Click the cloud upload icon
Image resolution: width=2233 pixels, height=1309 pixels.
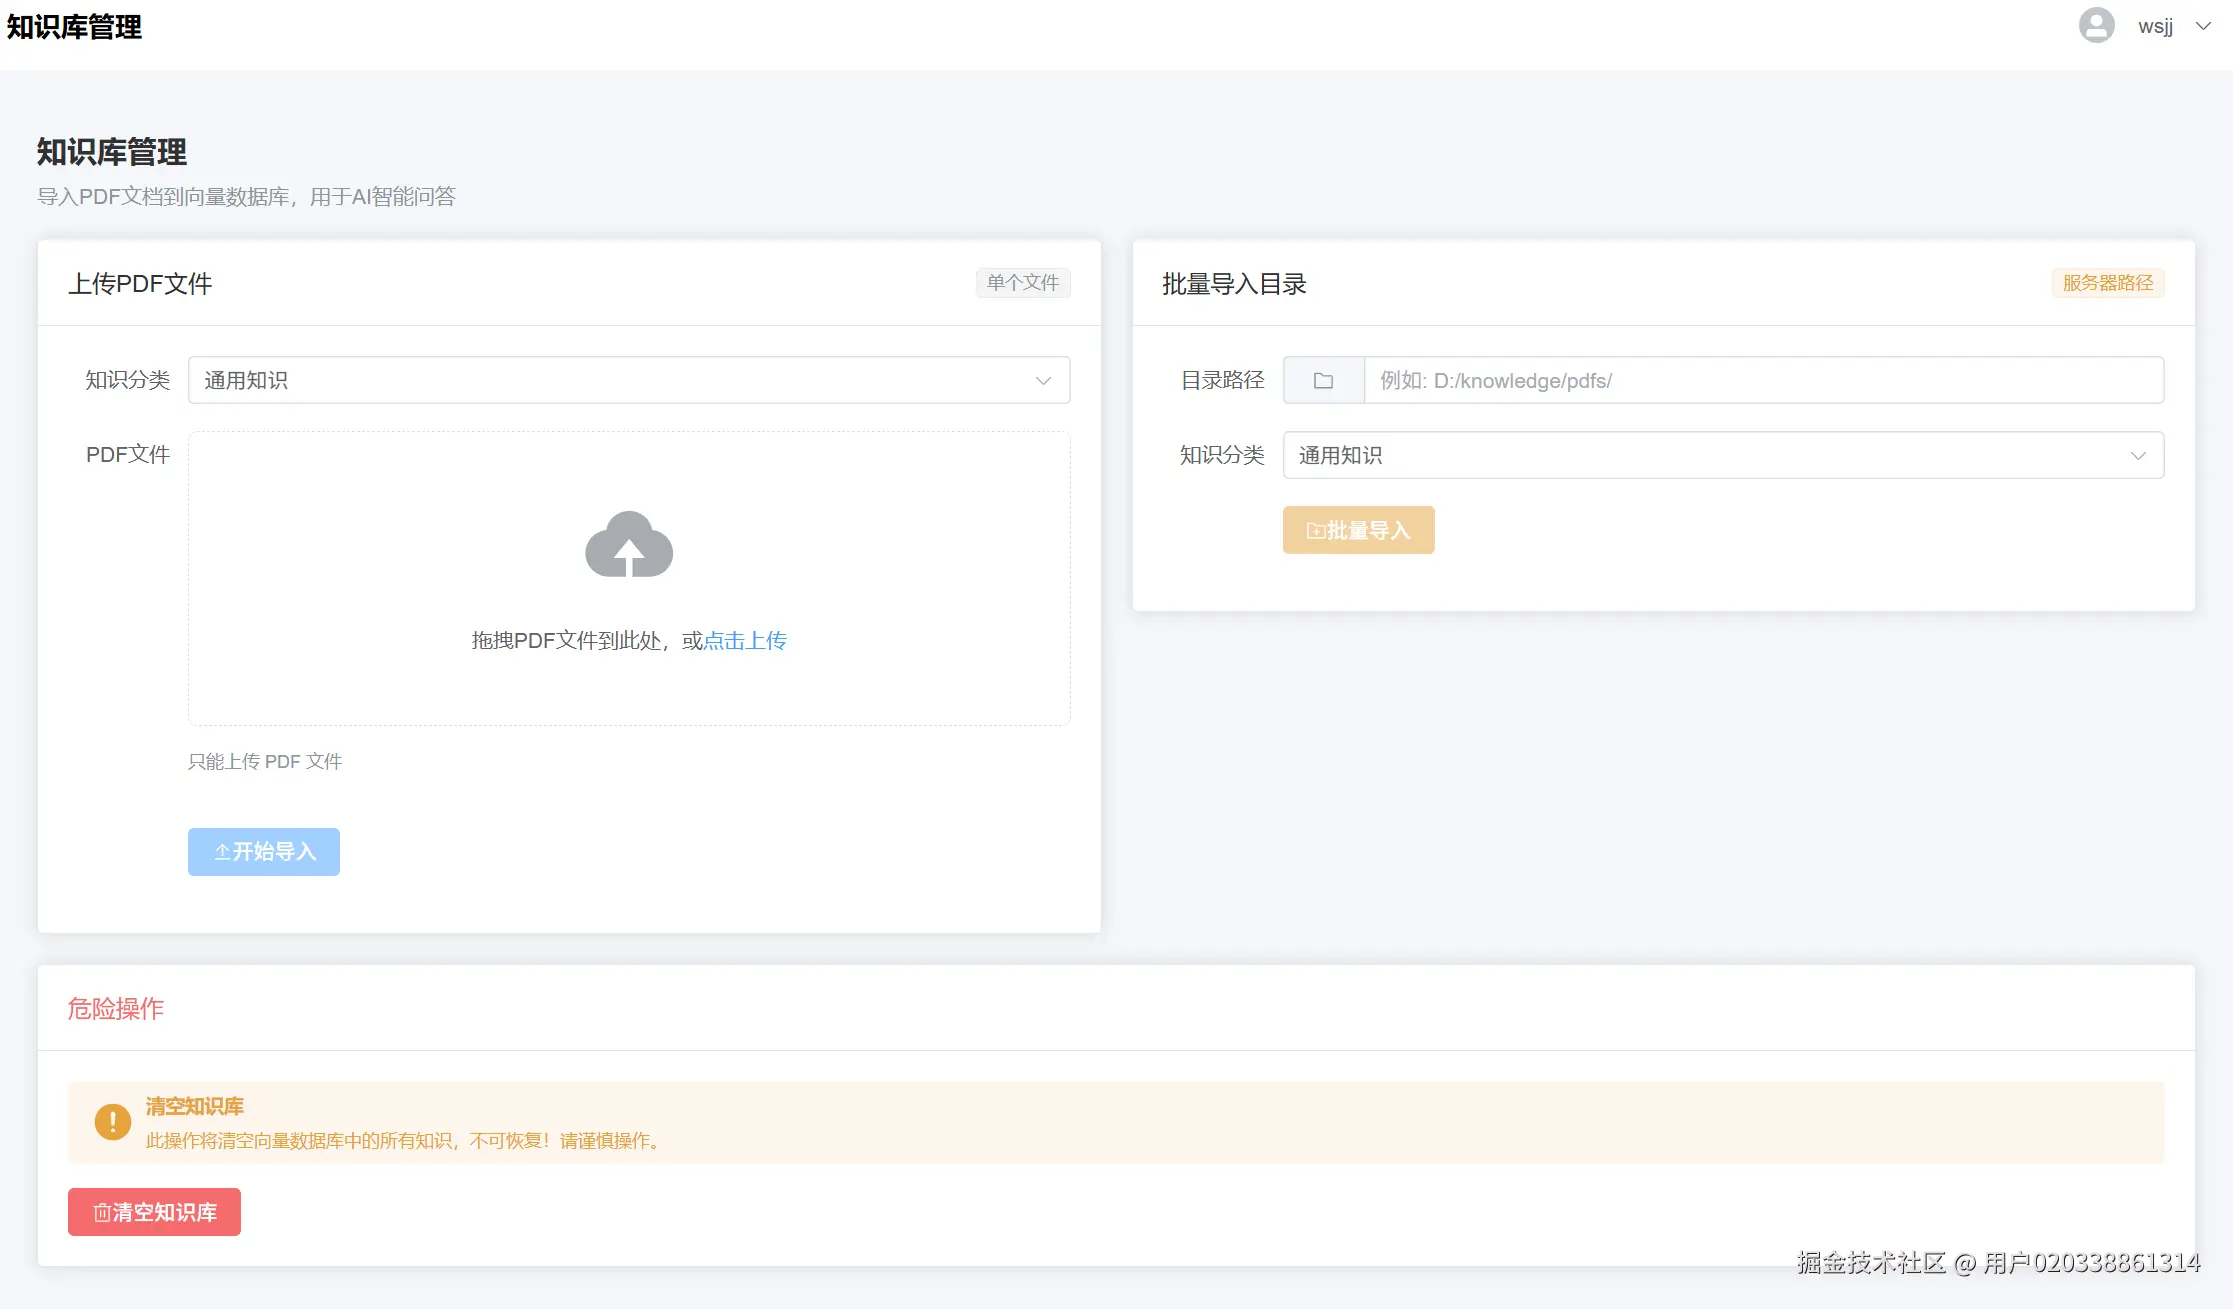coord(629,545)
